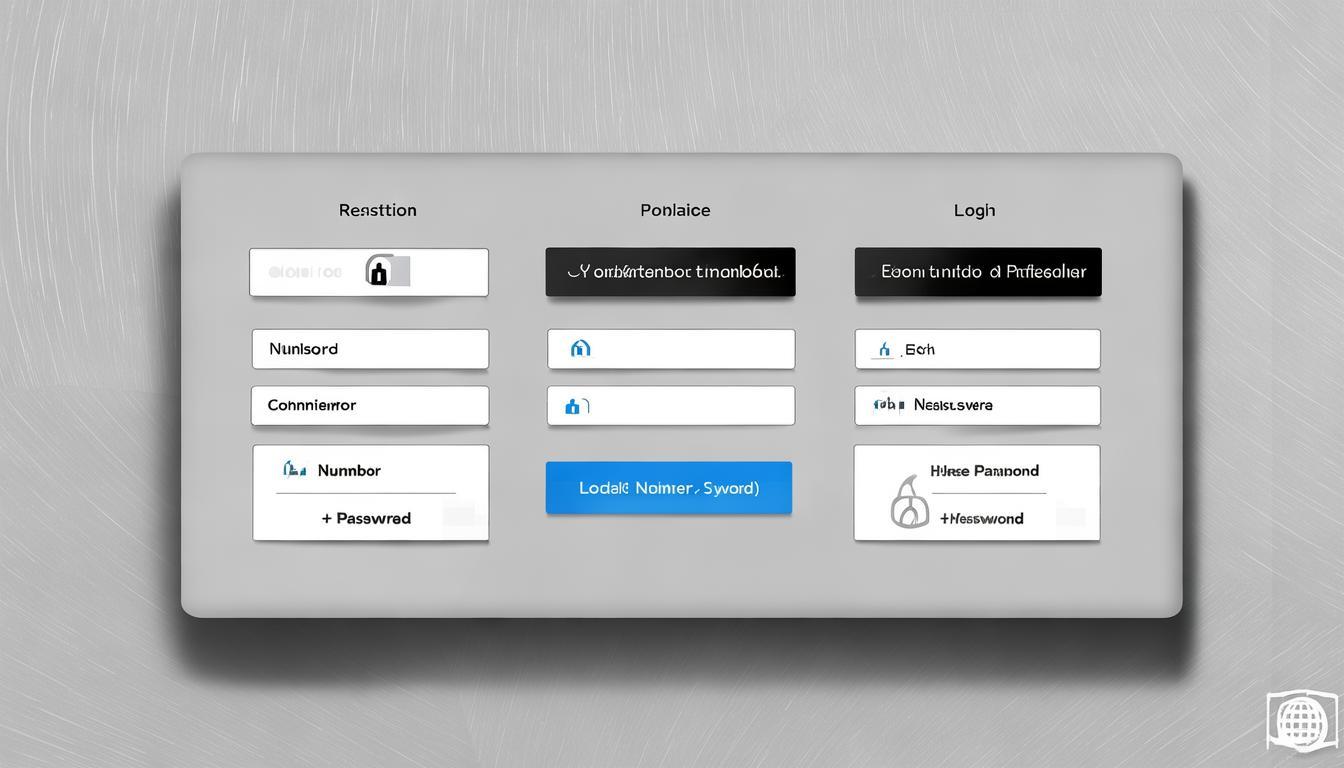This screenshot has height=768, width=1344.
Task: Click into the Connnierror input field
Action: 370,406
